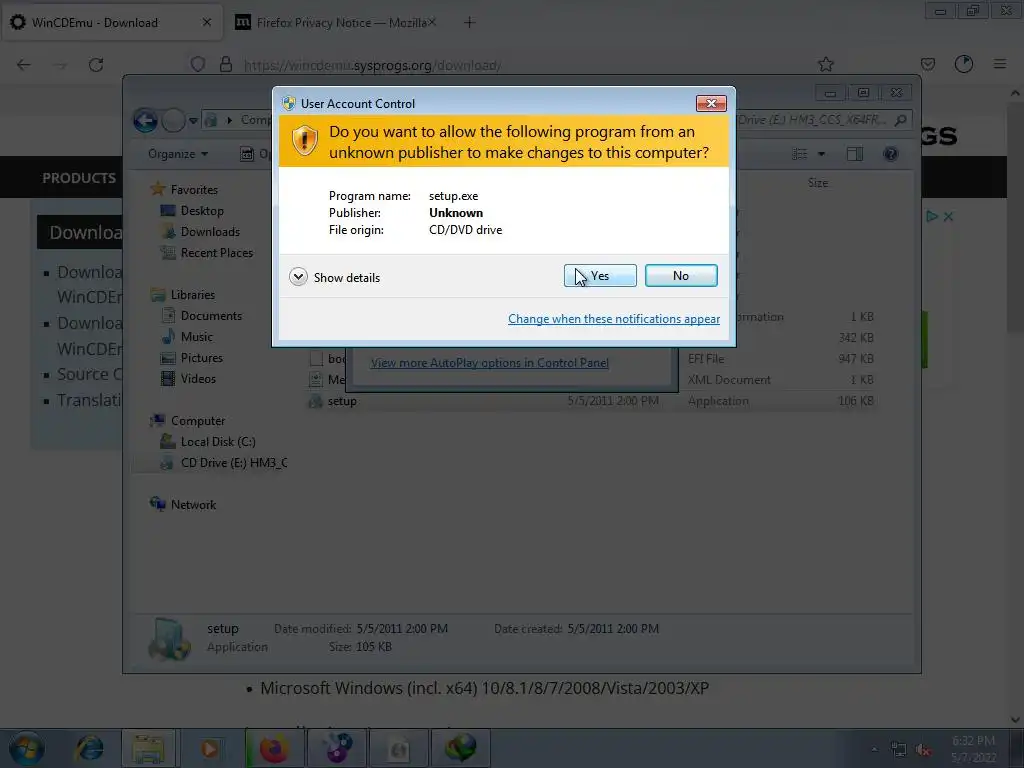Bookmark page with the star icon
The image size is (1024, 768).
pos(825,64)
